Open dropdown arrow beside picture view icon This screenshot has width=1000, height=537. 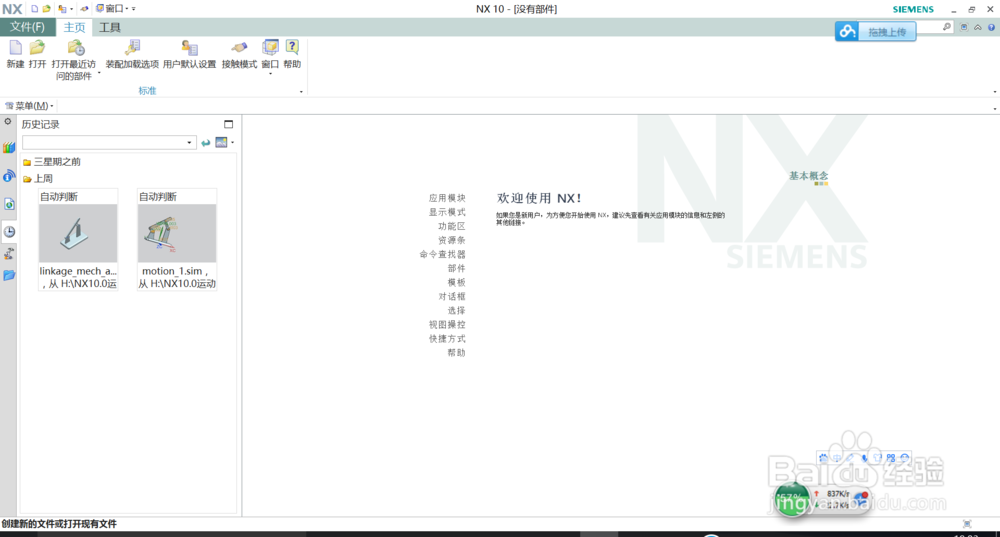pos(232,142)
